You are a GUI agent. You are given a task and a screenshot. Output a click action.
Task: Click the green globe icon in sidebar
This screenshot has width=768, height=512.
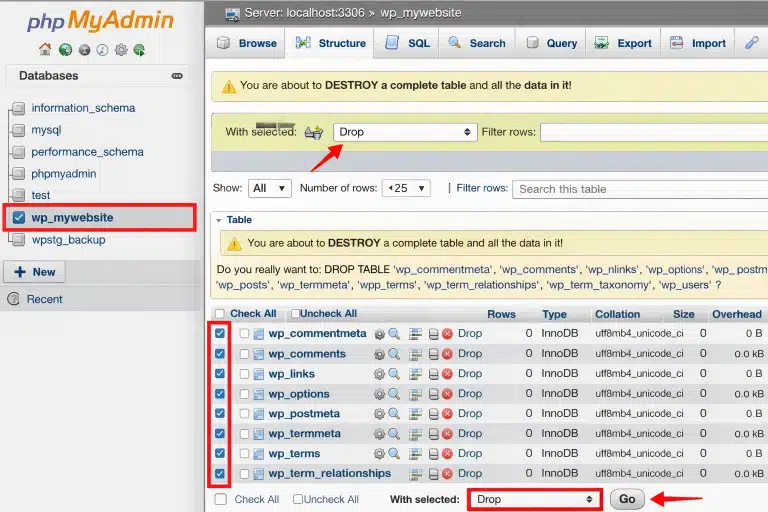coord(65,49)
